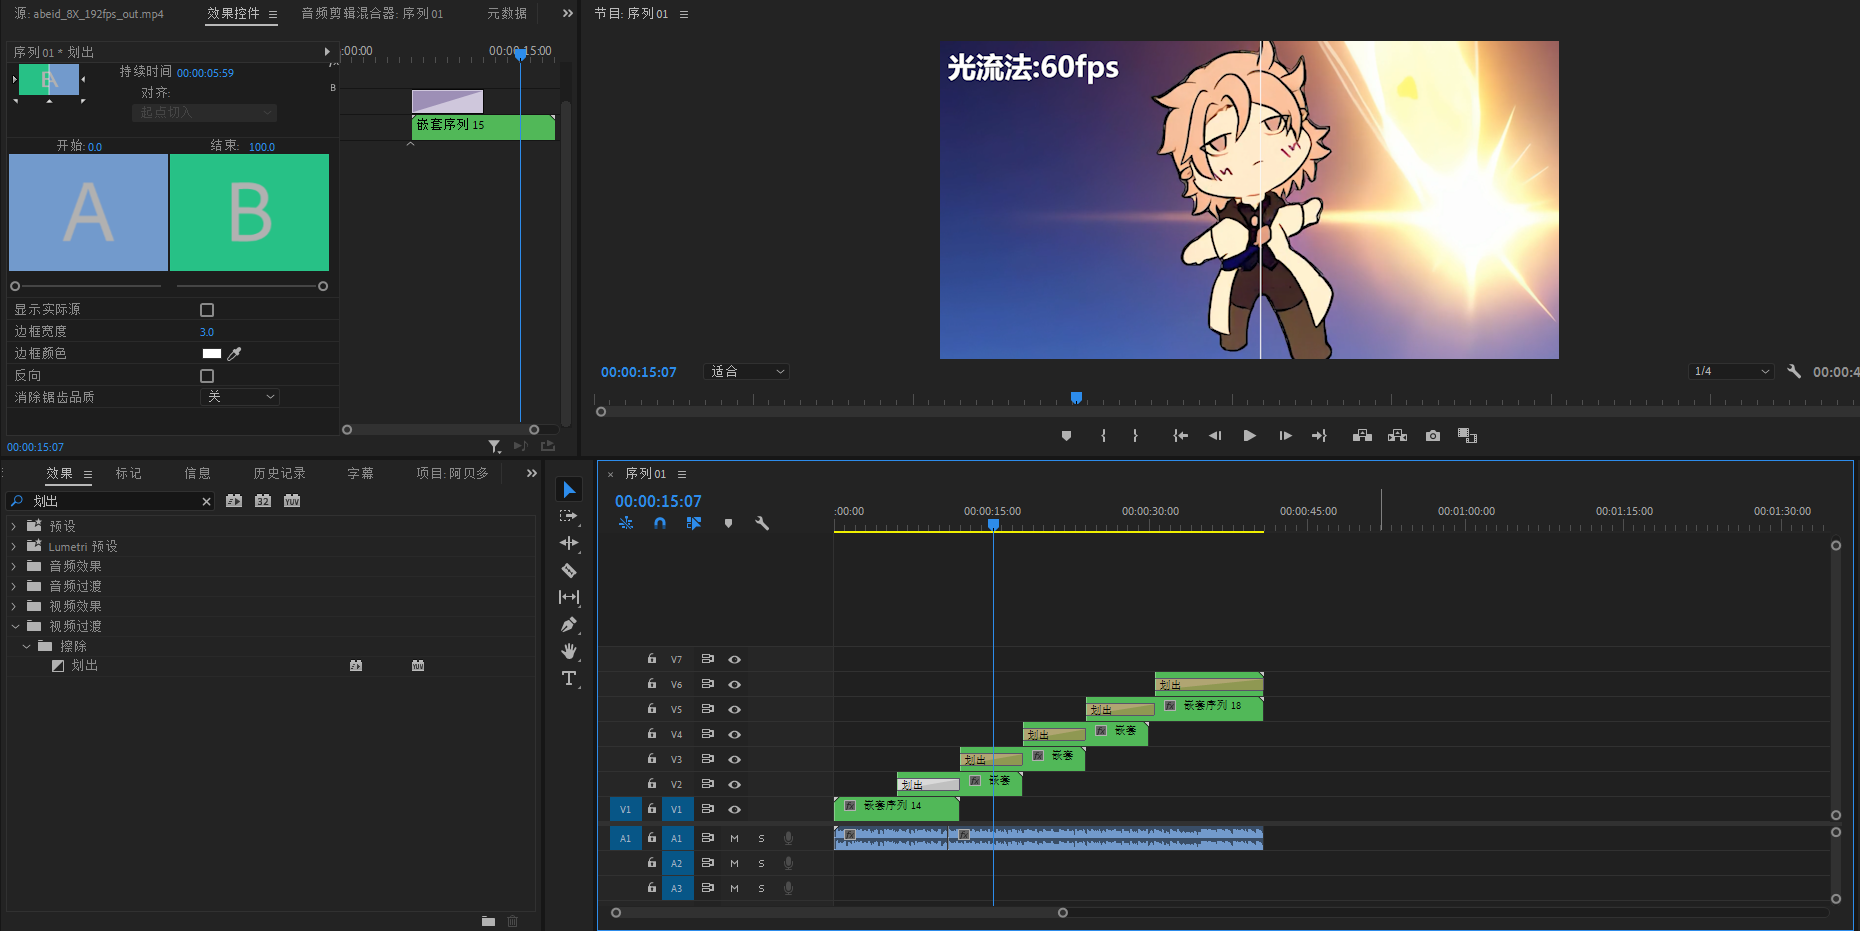Toggle sync lock on V4 track
Viewport: 1860px width, 931px height.
707,734
